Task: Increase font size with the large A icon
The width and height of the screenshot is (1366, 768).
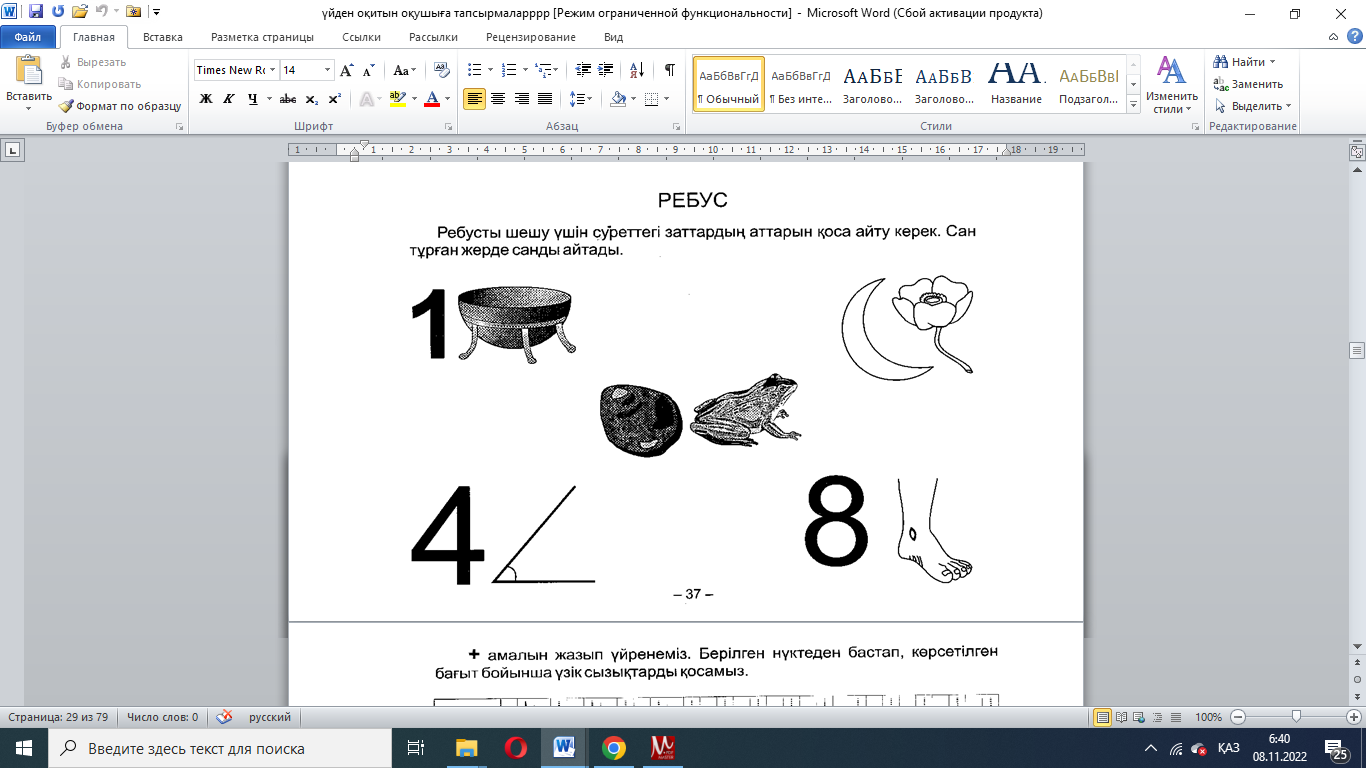Action: (347, 70)
